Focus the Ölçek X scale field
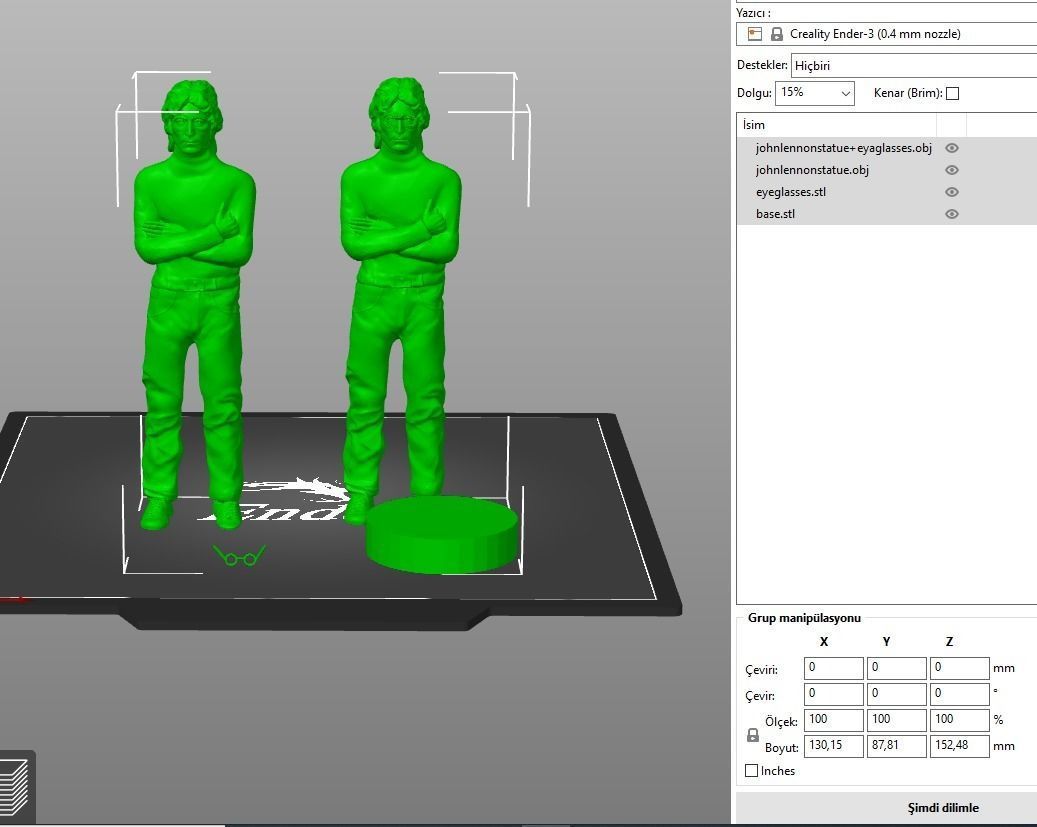Image resolution: width=1037 pixels, height=827 pixels. tap(833, 719)
